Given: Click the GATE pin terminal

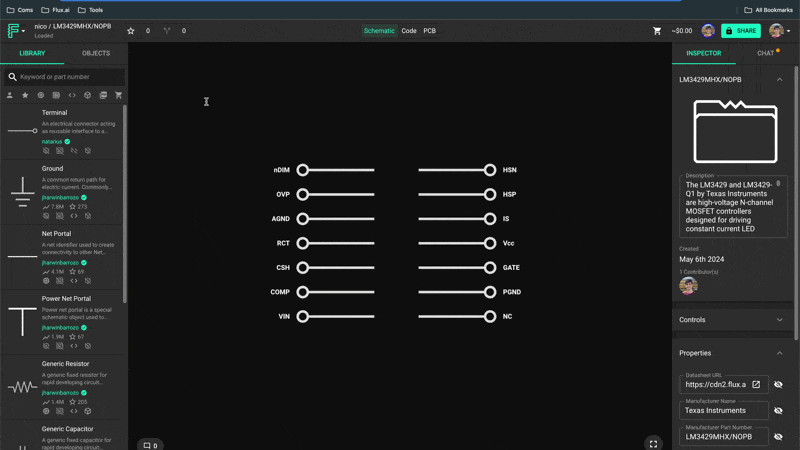Looking at the screenshot, I should pos(490,267).
